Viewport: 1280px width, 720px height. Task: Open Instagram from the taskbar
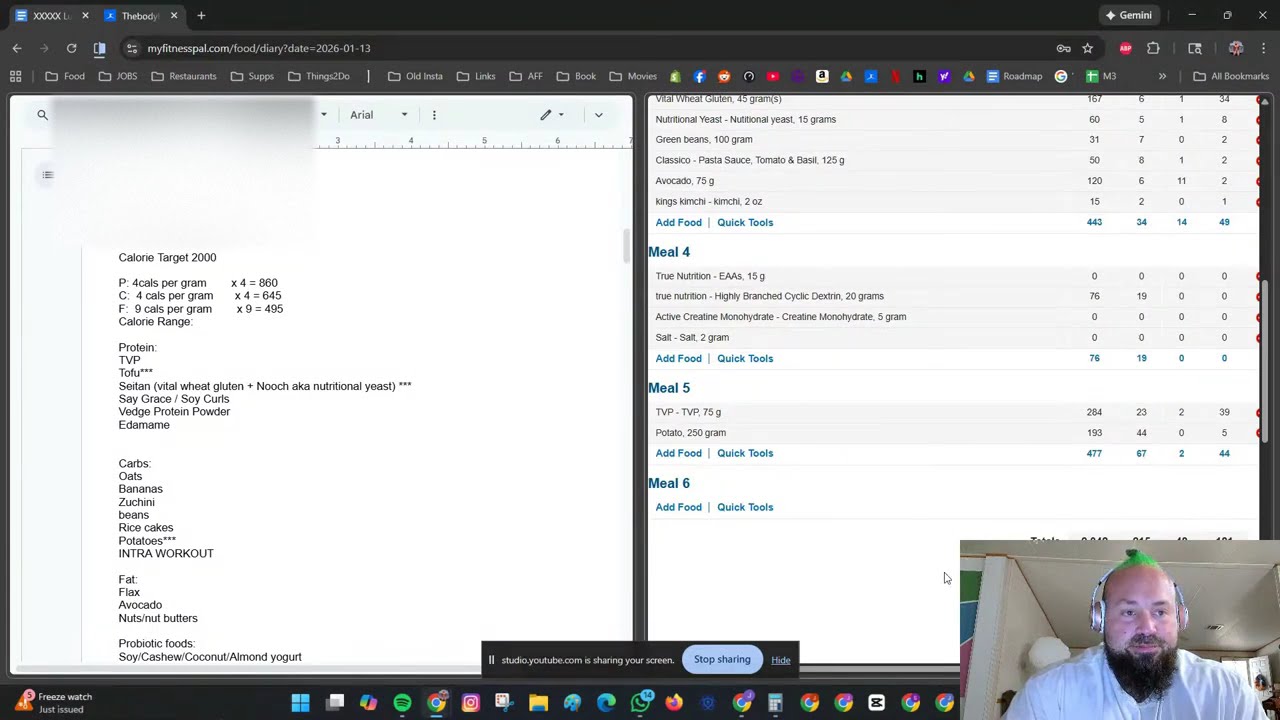470,703
